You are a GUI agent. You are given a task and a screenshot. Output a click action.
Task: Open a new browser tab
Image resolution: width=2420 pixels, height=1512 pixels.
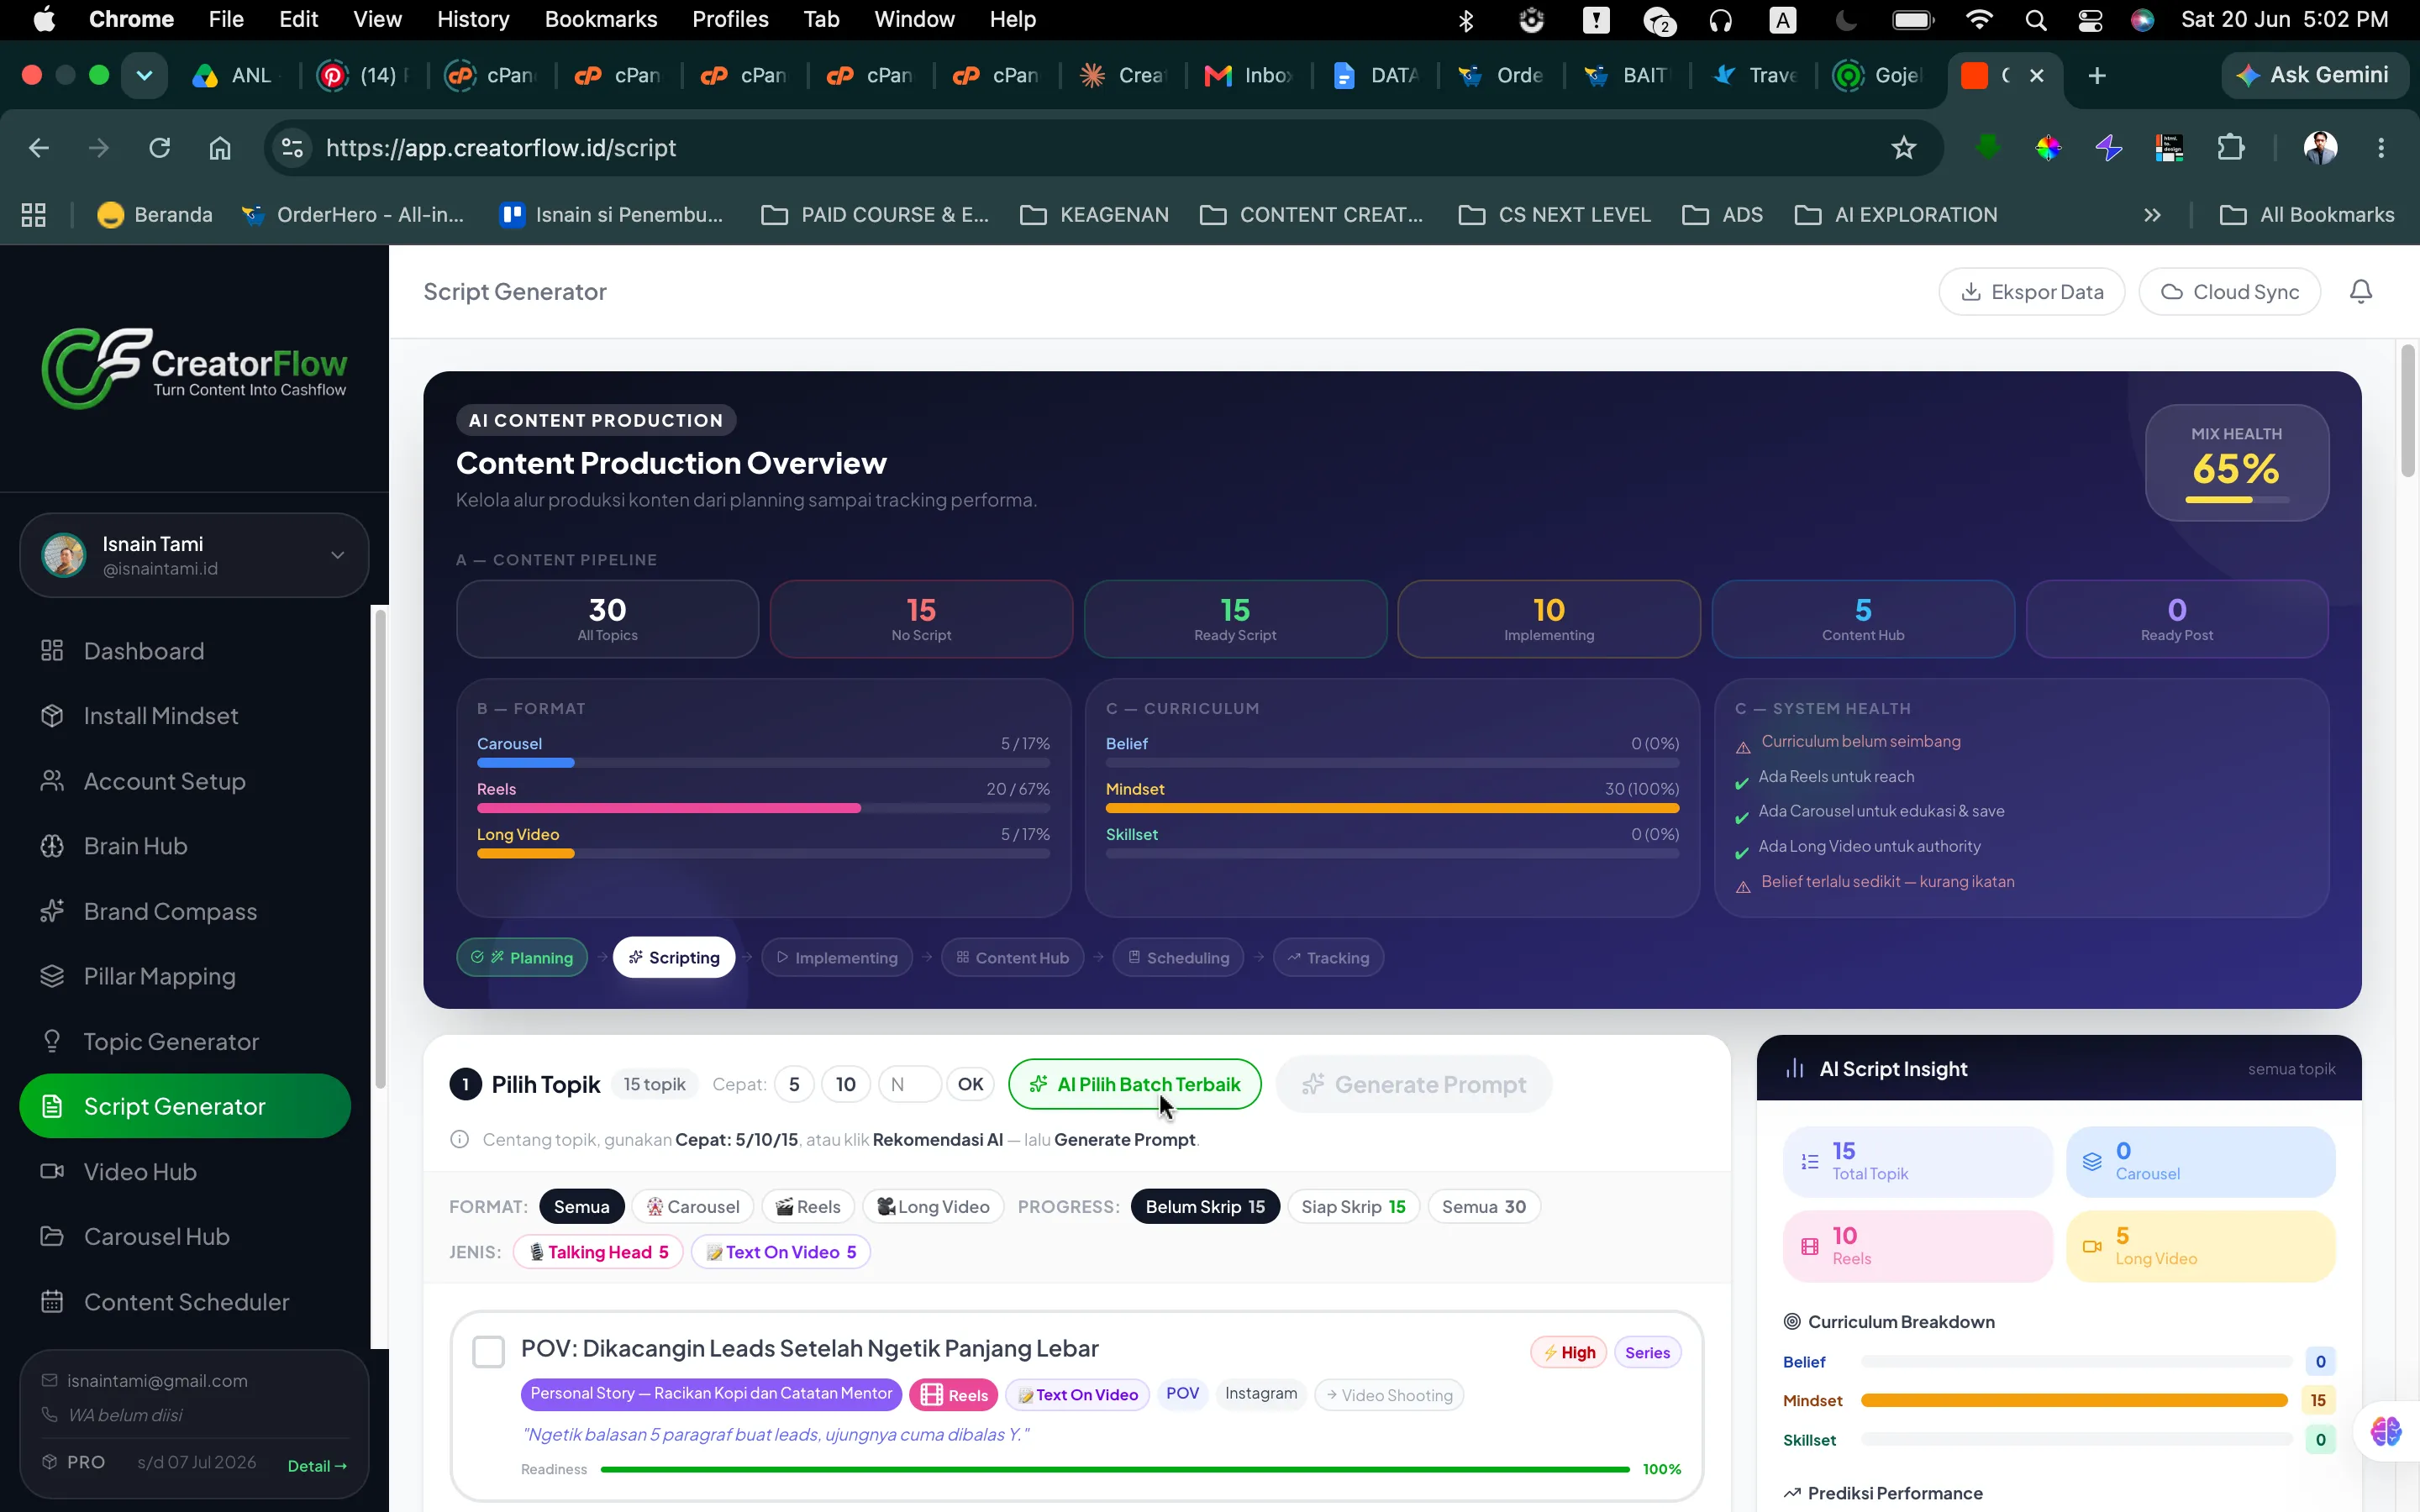[2097, 76]
